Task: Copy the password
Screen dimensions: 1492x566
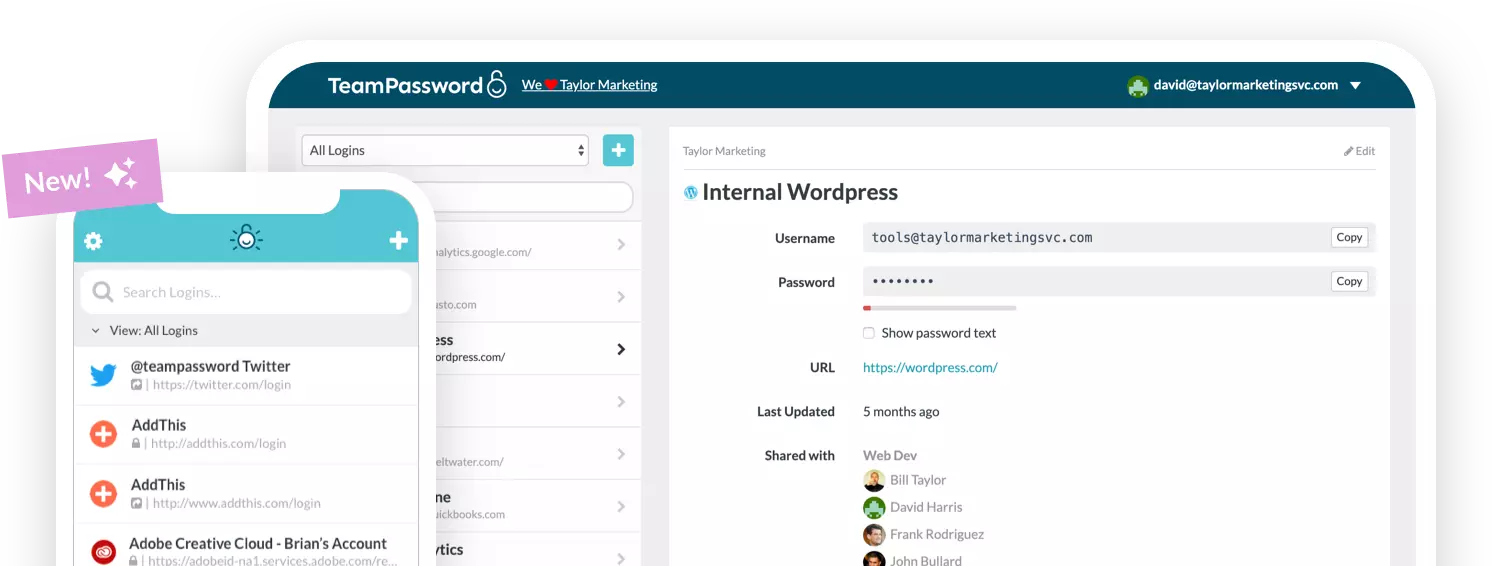Action: (1349, 281)
